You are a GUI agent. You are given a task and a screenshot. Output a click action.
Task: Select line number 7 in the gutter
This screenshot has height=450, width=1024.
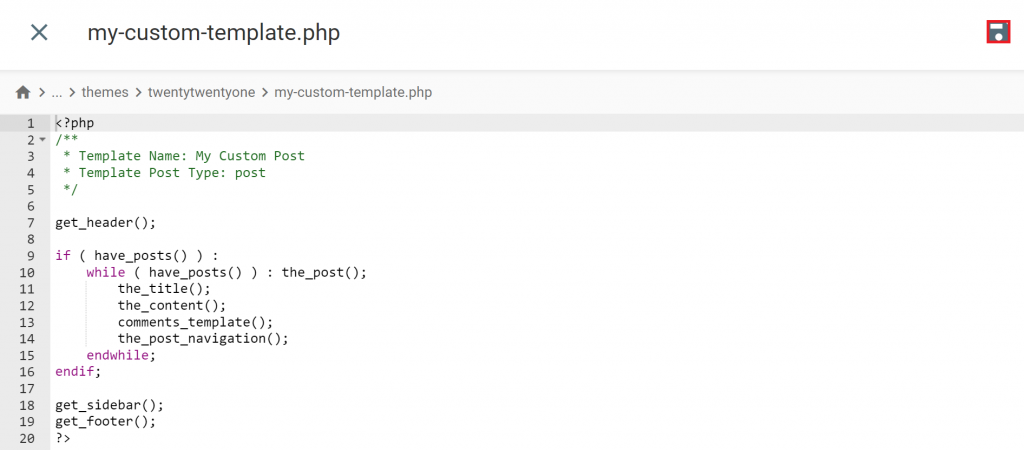[30, 222]
